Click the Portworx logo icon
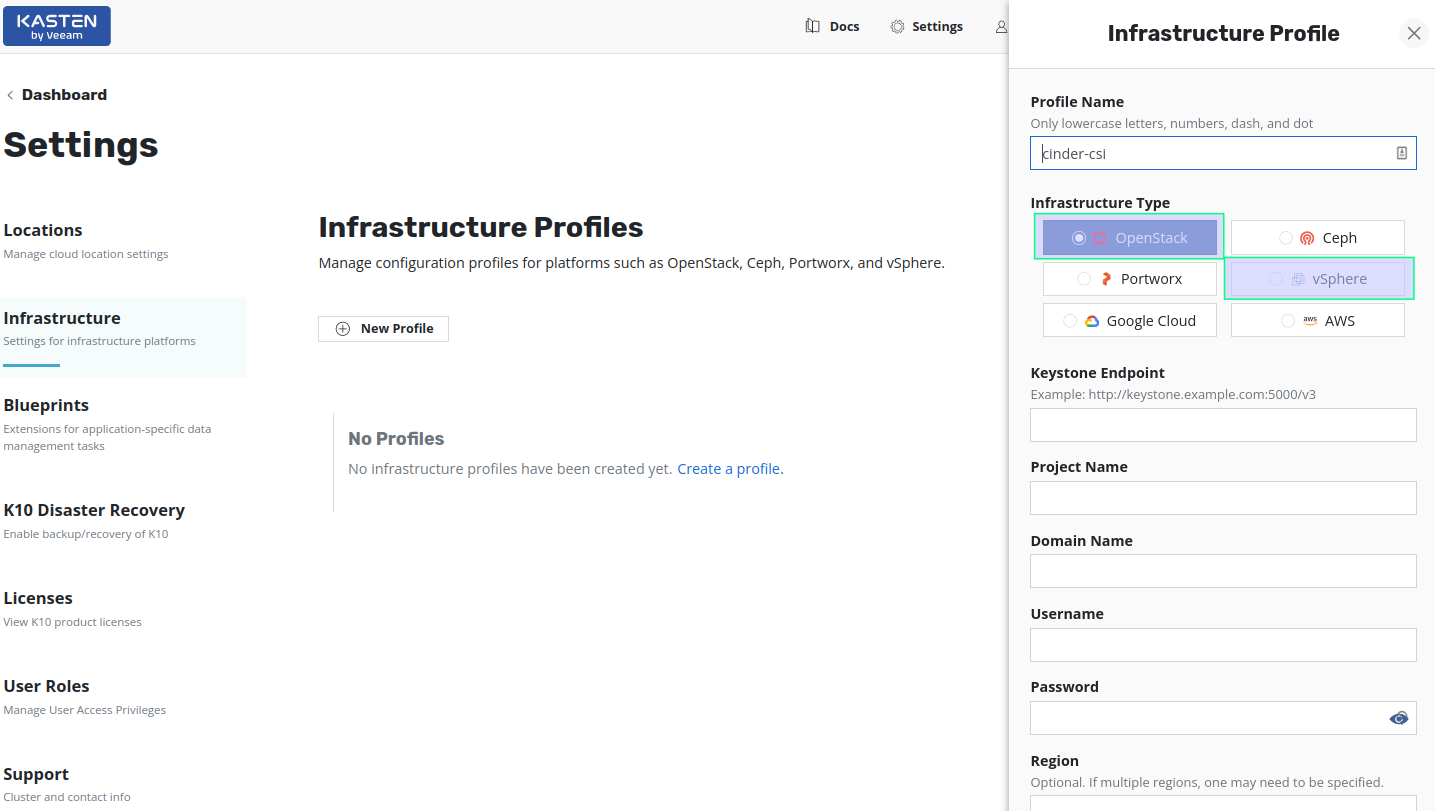 (x=1106, y=279)
